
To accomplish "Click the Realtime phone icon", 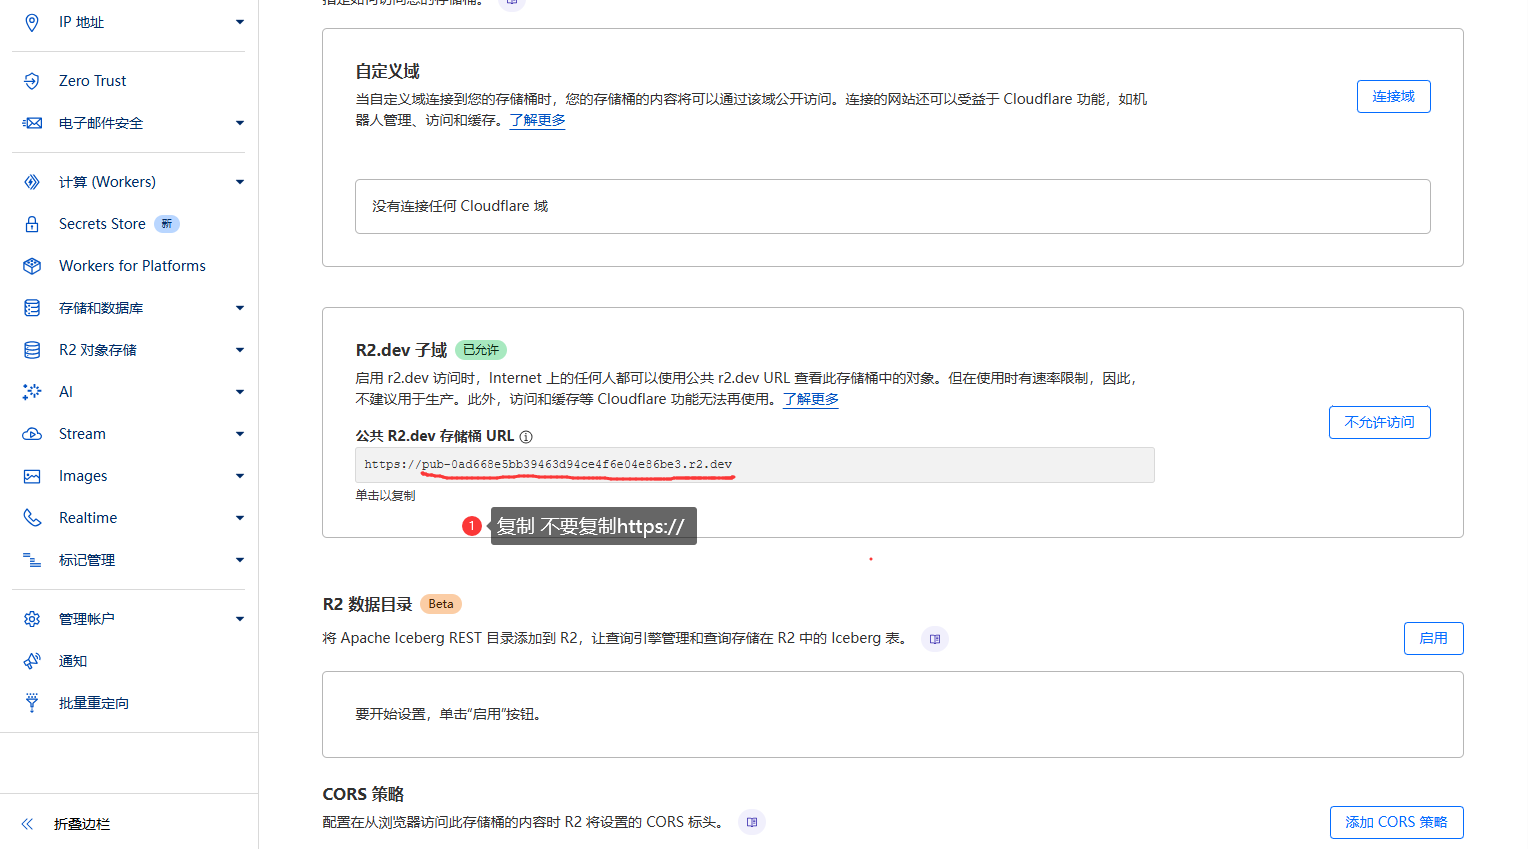I will coord(32,518).
